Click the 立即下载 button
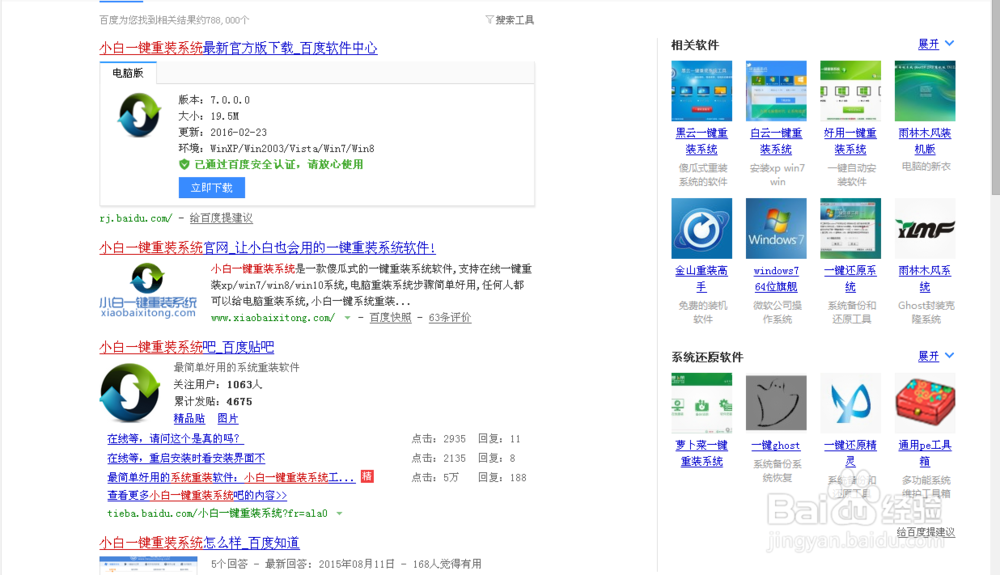 tap(212, 187)
